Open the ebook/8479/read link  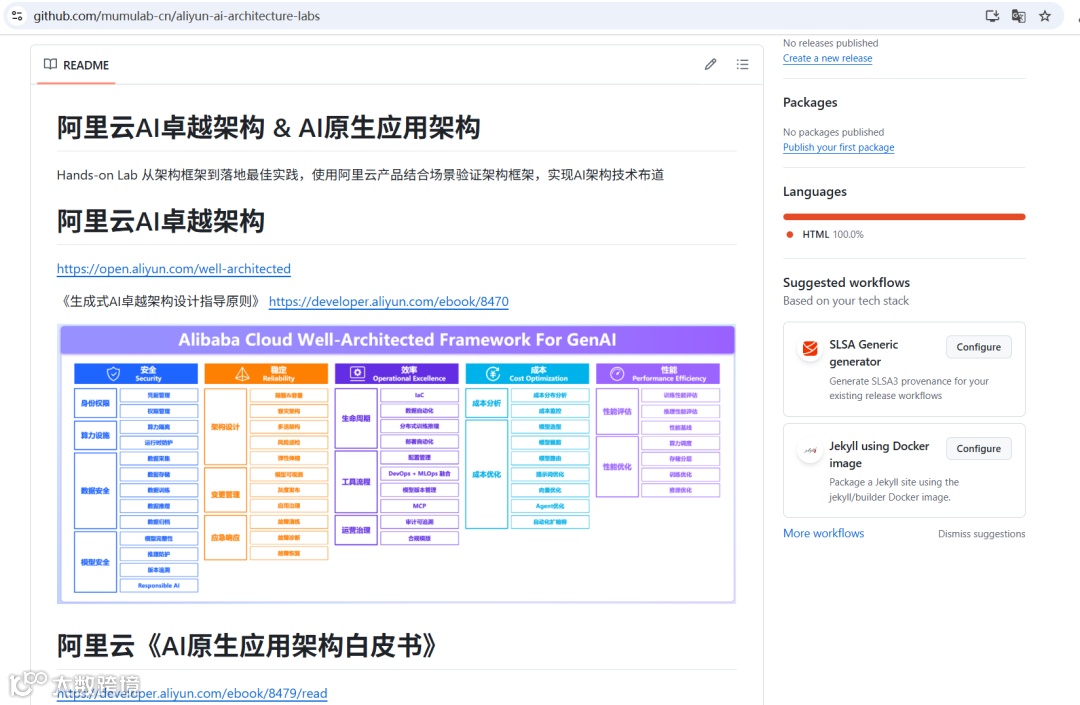tap(192, 693)
